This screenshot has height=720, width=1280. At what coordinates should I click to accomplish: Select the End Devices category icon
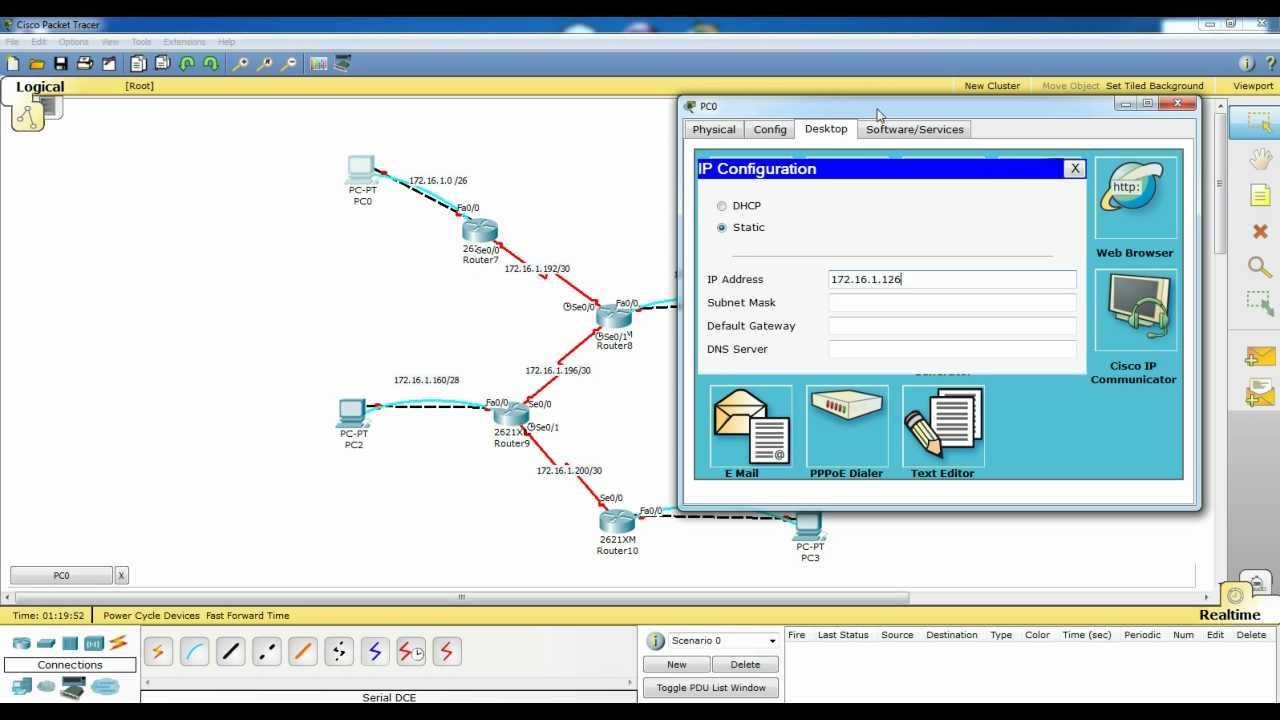click(x=21, y=686)
